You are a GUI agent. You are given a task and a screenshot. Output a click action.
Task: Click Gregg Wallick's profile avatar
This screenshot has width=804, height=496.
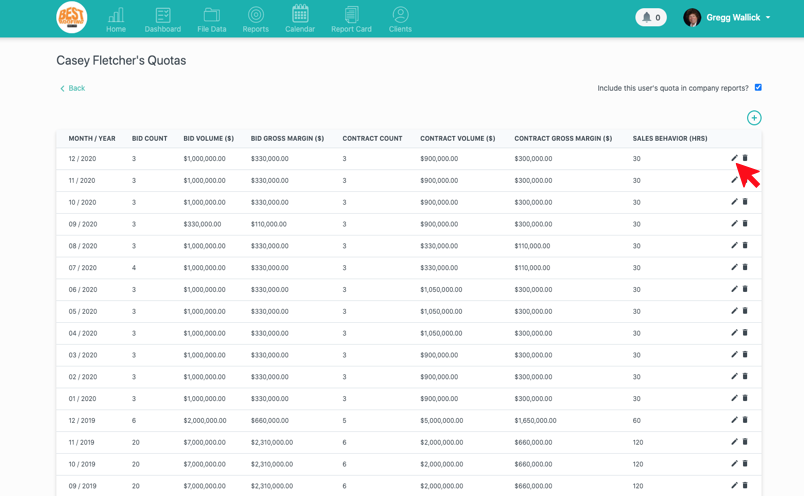[x=692, y=17]
